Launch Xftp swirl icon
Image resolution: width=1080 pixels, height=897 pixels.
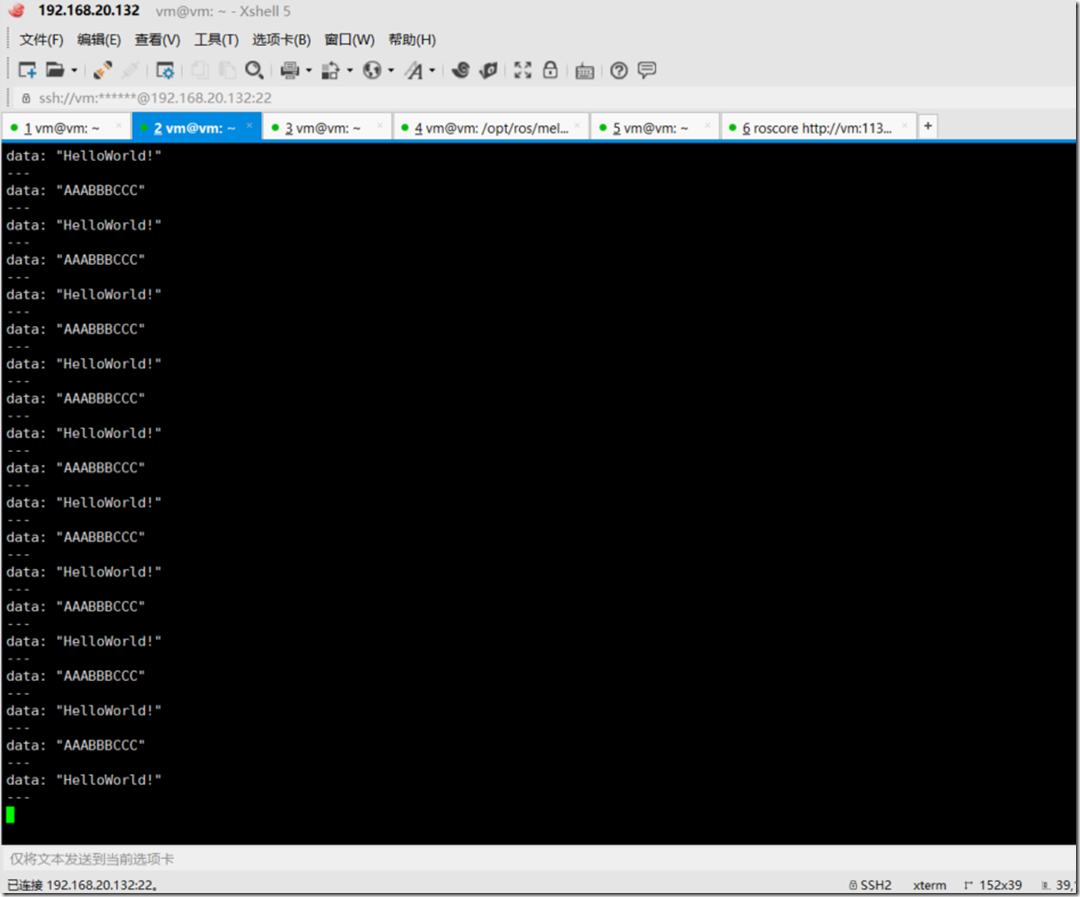[x=461, y=70]
